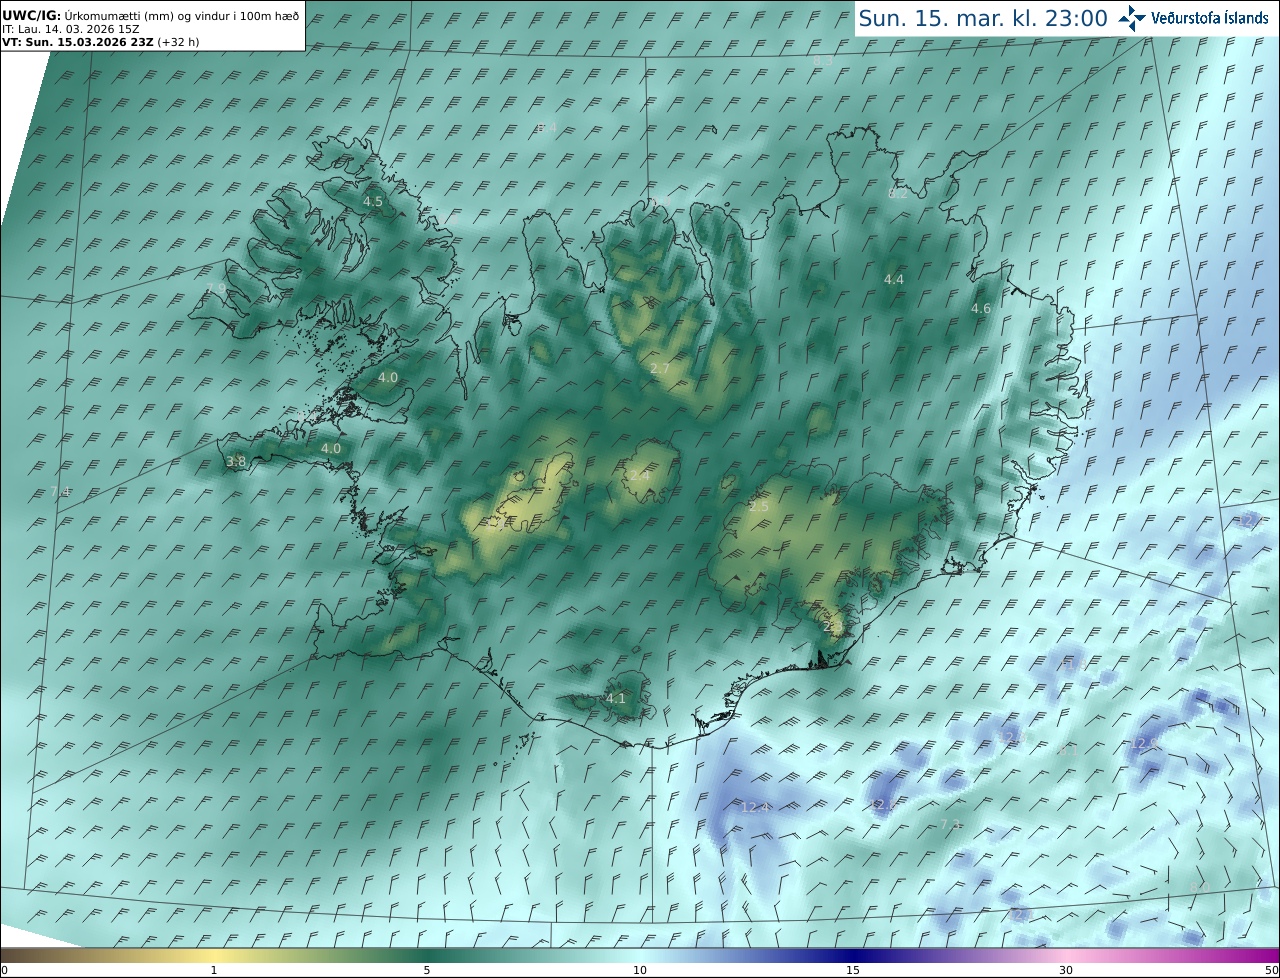Viewport: 1280px width, 978px height.
Task: Click the 8.2 value on the map
Action: click(x=898, y=193)
